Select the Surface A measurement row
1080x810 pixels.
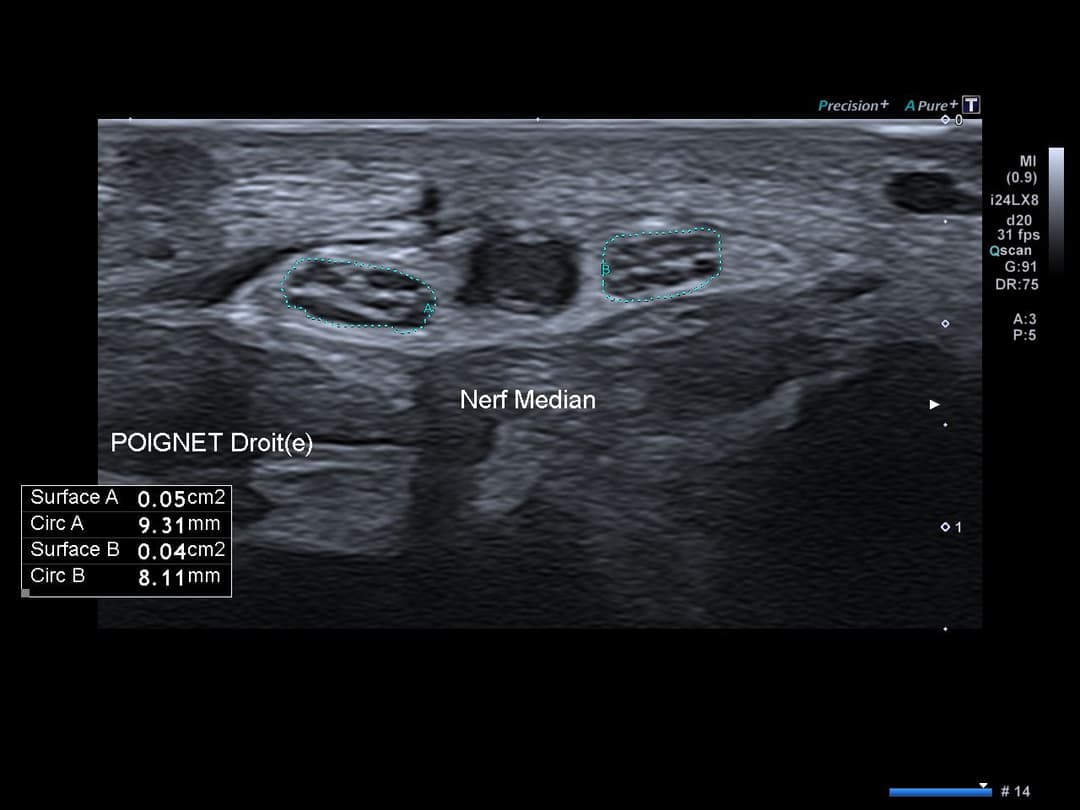coord(126,498)
